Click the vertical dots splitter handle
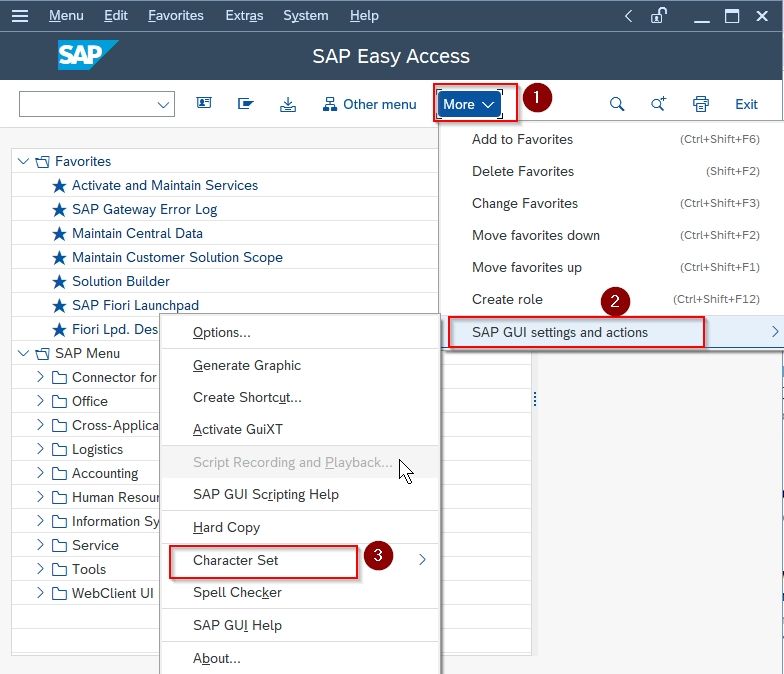The width and height of the screenshot is (784, 674). (535, 399)
